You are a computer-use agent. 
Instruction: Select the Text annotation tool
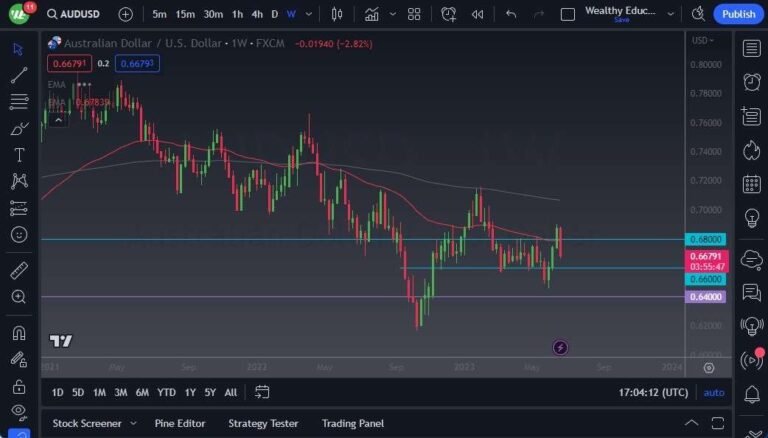(x=19, y=155)
